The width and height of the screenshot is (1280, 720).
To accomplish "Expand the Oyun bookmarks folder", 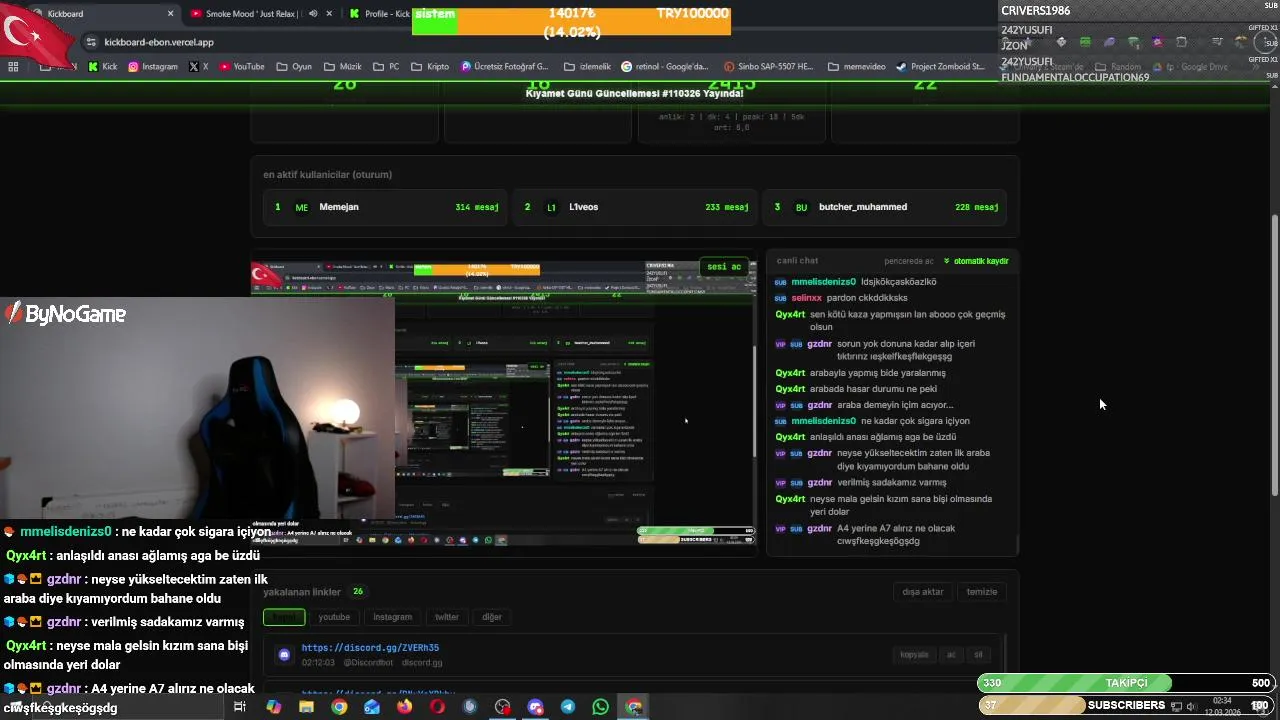I will coord(293,67).
